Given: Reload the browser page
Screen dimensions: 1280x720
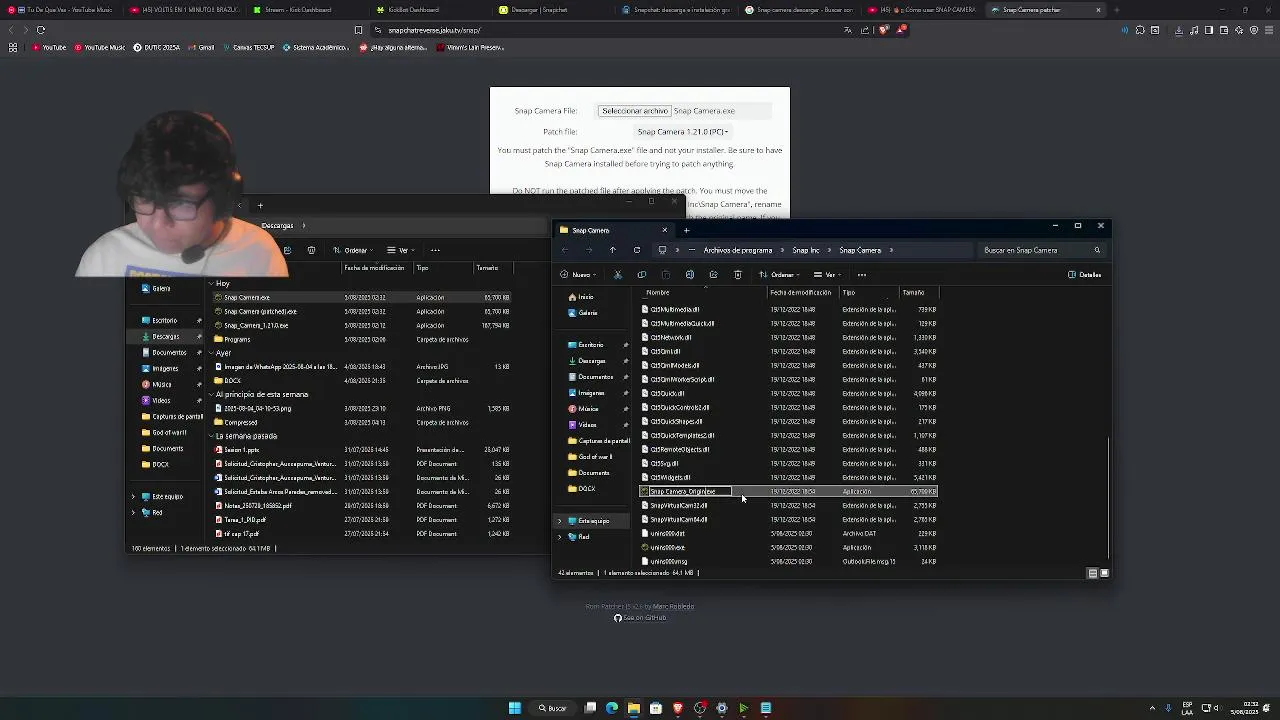Looking at the screenshot, I should point(40,30).
